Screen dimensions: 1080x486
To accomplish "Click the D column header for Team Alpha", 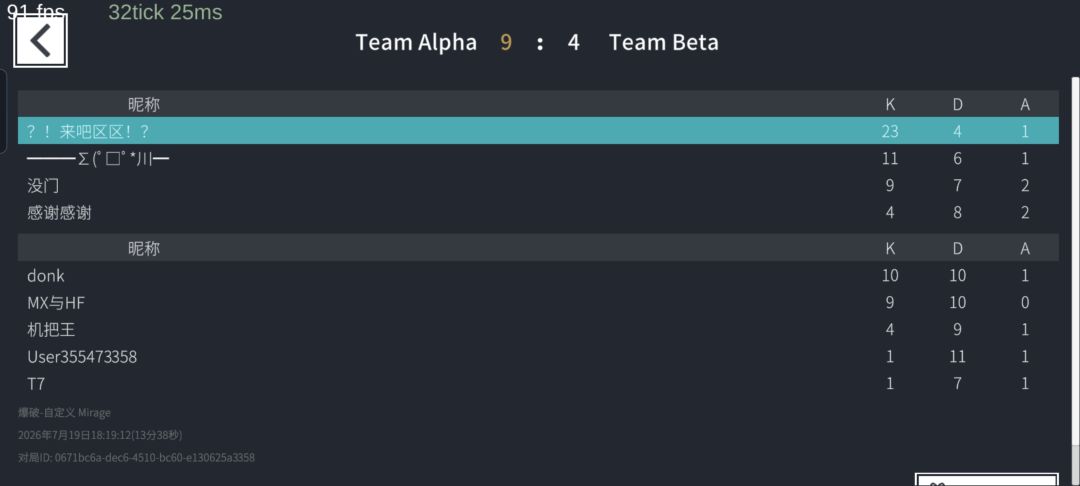I will (957, 104).
